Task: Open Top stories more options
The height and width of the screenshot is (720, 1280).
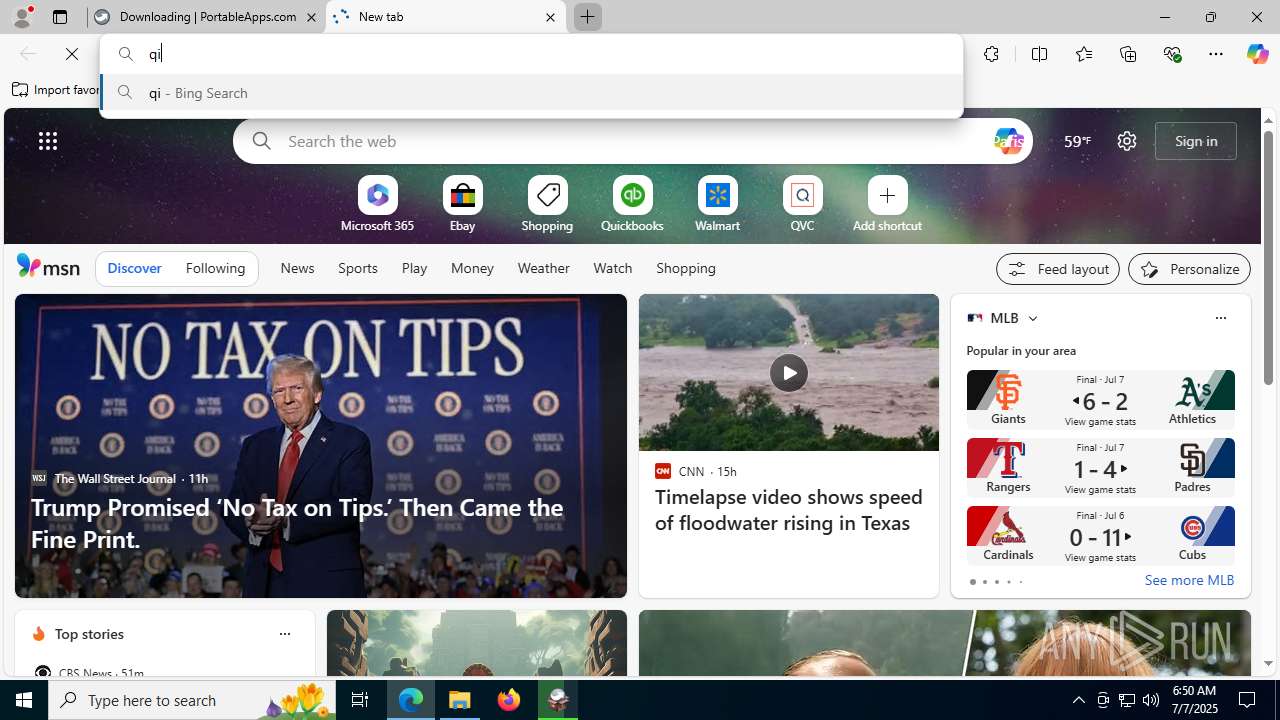Action: pos(284,634)
